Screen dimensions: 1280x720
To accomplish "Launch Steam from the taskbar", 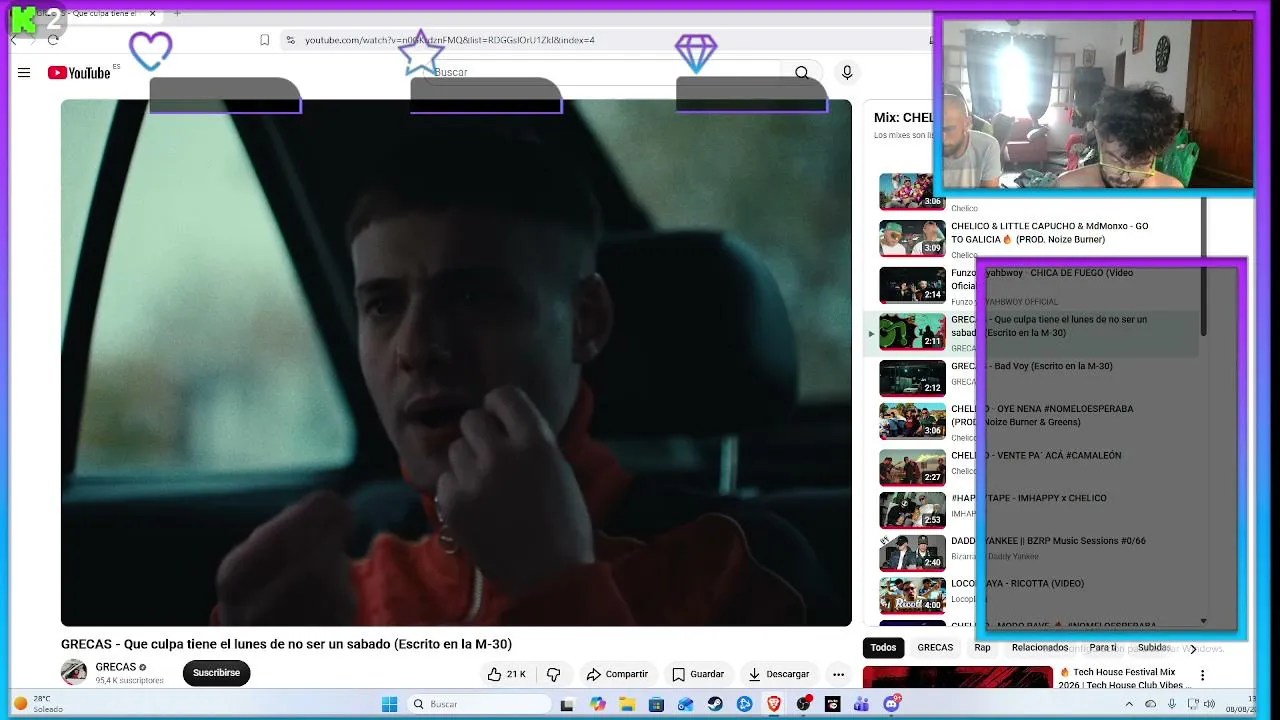I will 715,704.
